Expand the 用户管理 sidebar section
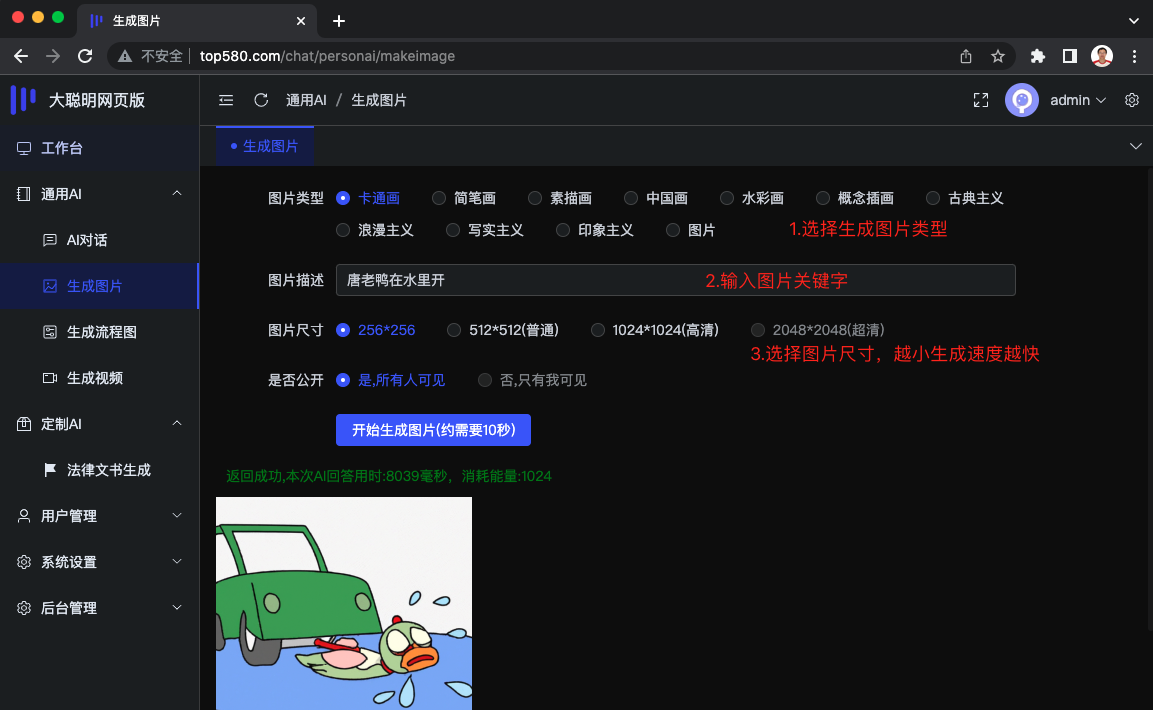 (x=177, y=516)
